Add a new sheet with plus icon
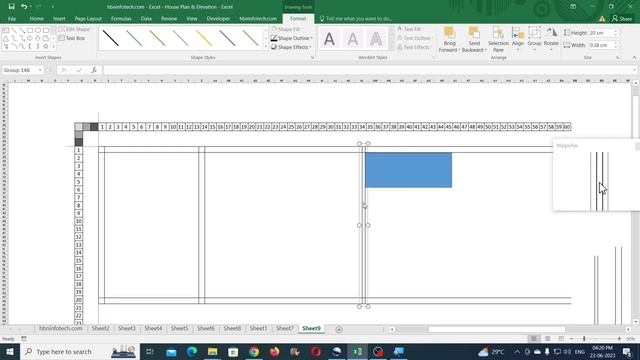 [x=339, y=329]
